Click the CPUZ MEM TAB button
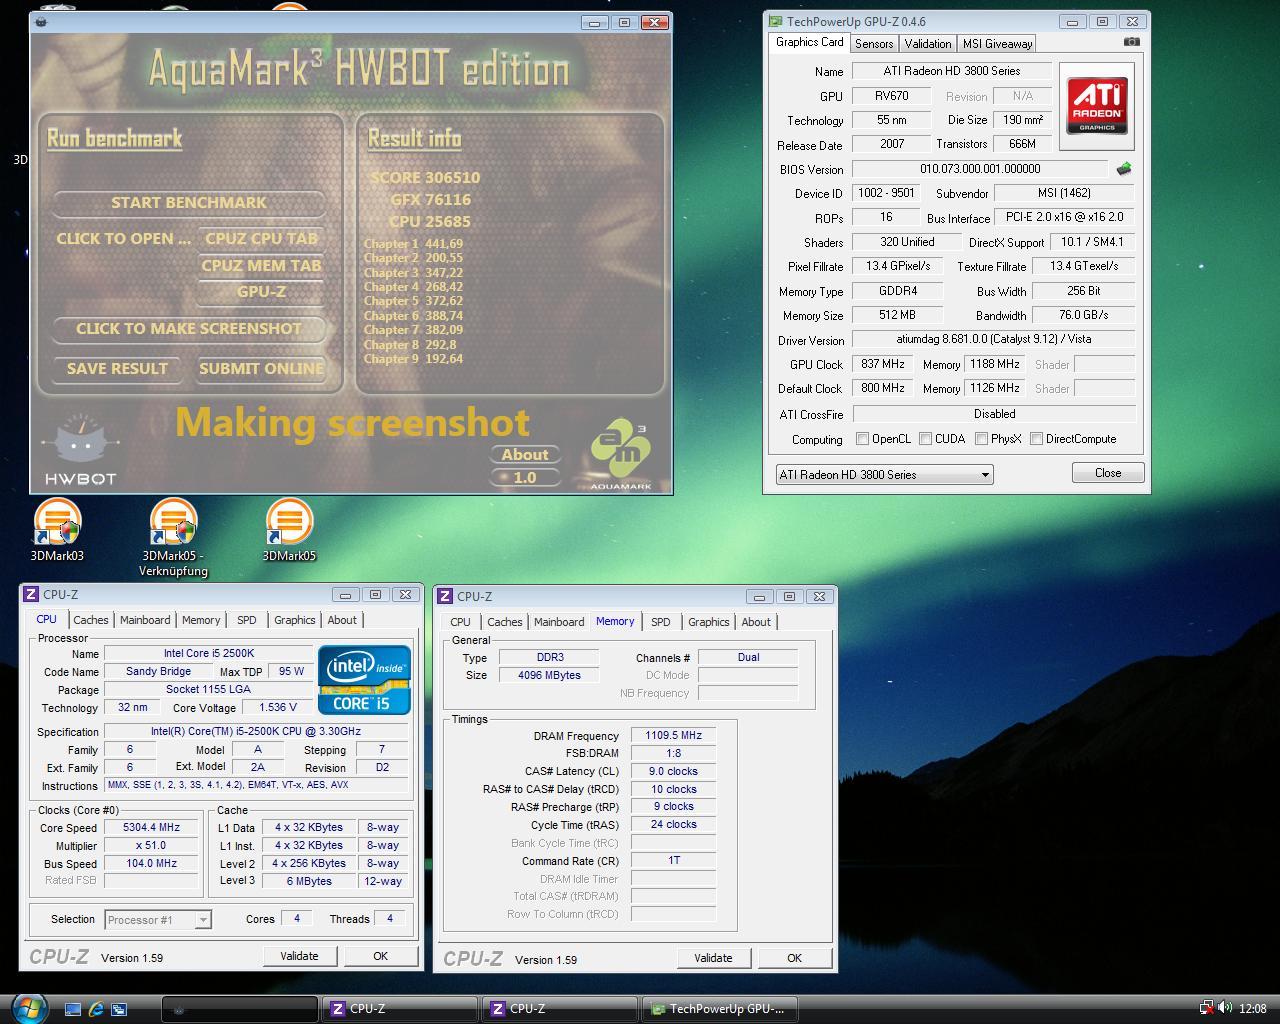Viewport: 1280px width, 1024px height. [261, 266]
